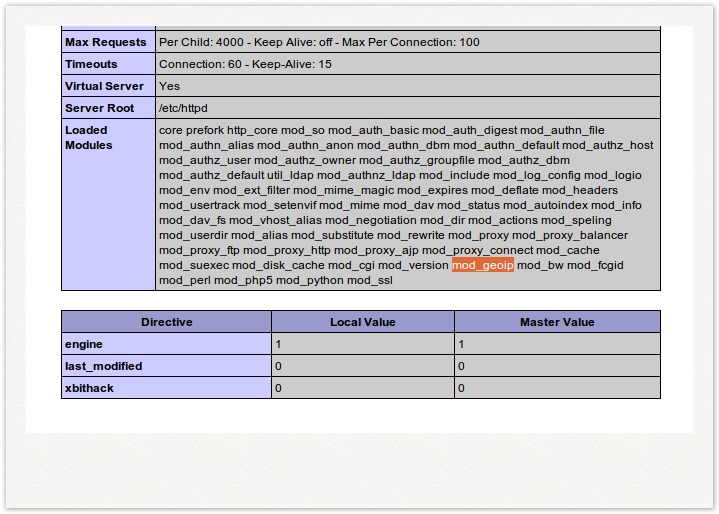This screenshot has height=514, width=719.
Task: Click the Max Requests row label
Action: point(105,42)
